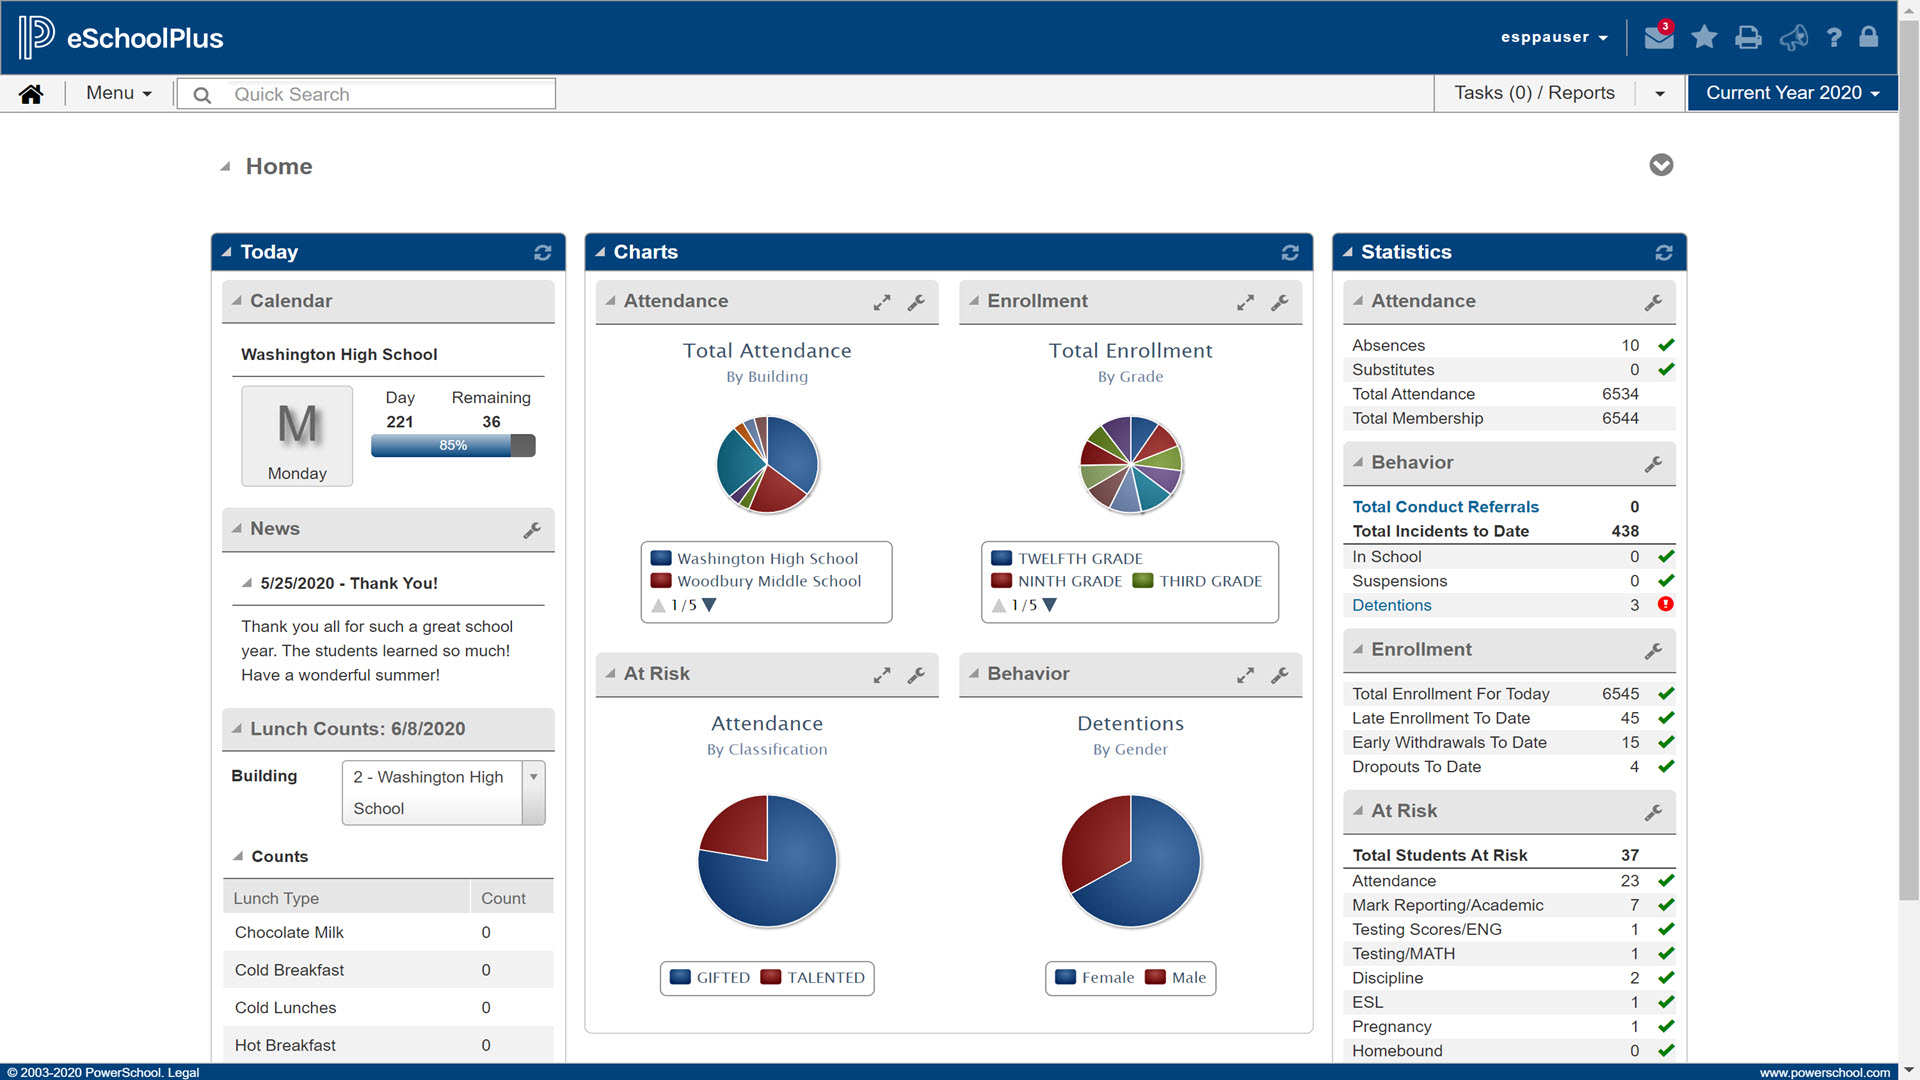Open the print icon
The image size is (1920, 1080).
click(1748, 37)
